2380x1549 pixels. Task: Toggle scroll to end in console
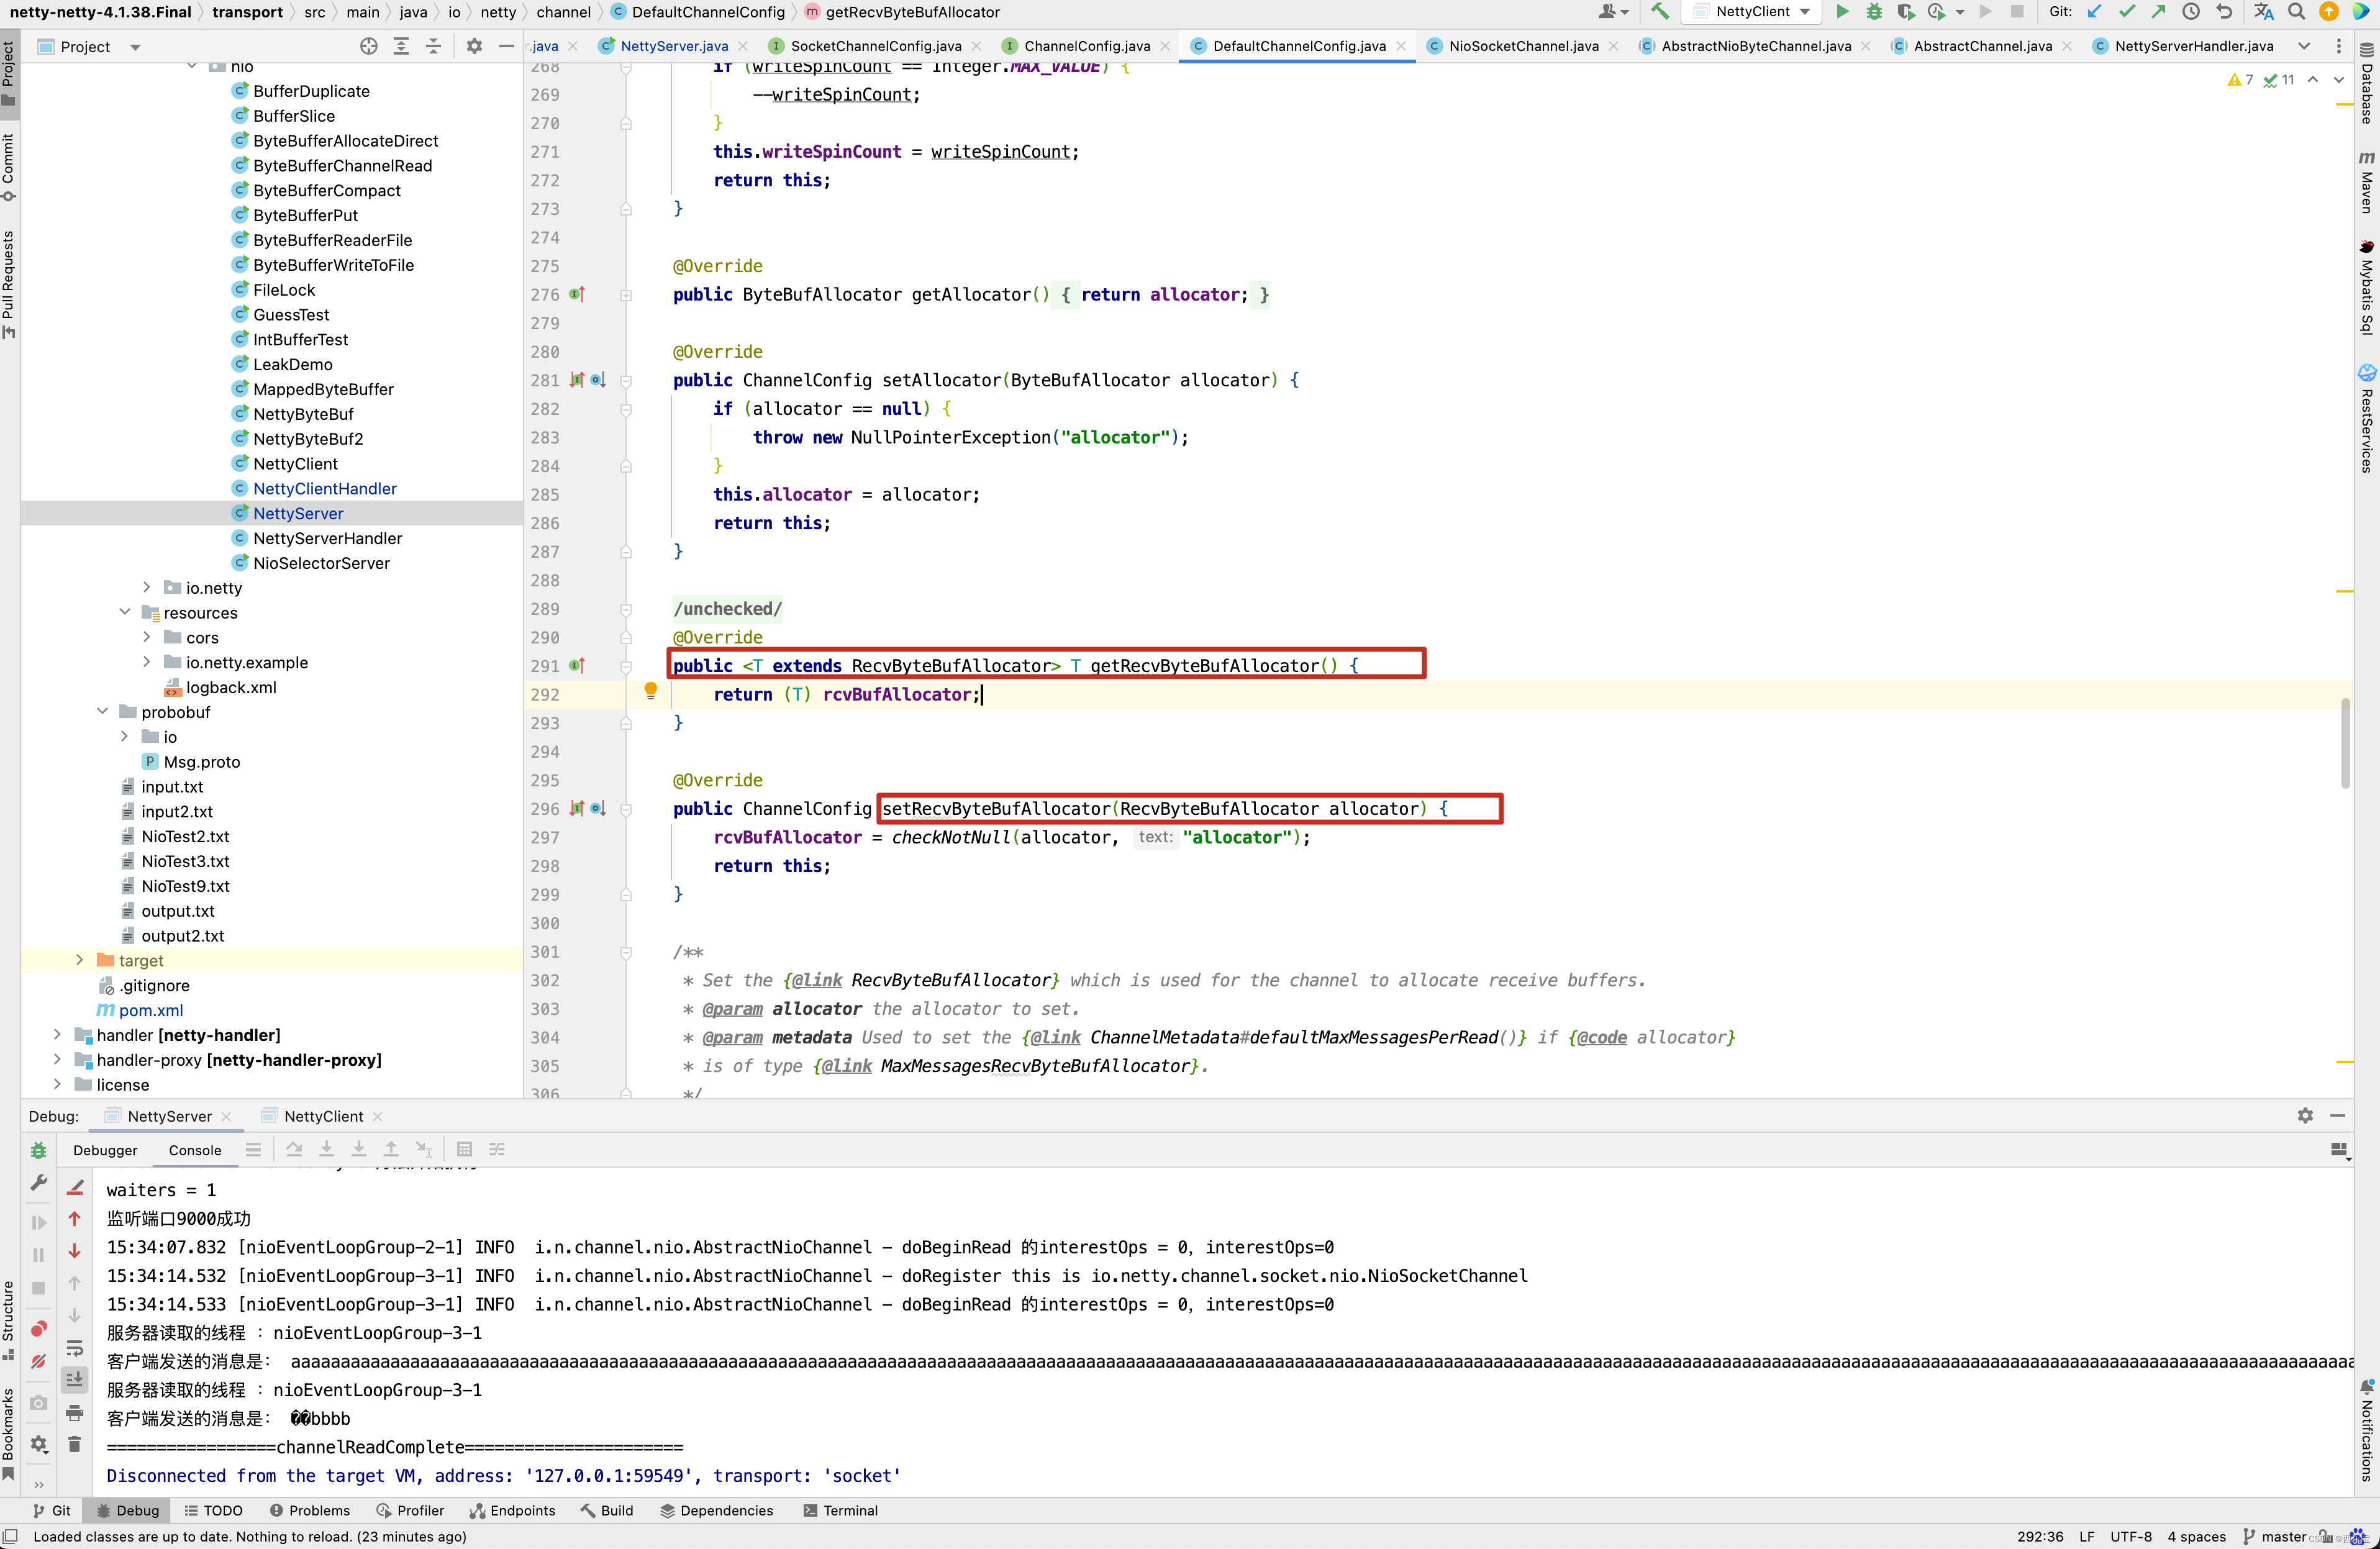(74, 1380)
